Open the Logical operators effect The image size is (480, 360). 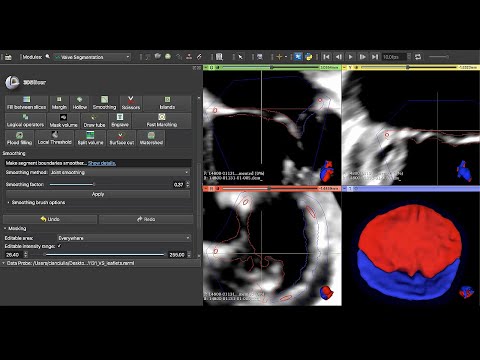(x=25, y=121)
